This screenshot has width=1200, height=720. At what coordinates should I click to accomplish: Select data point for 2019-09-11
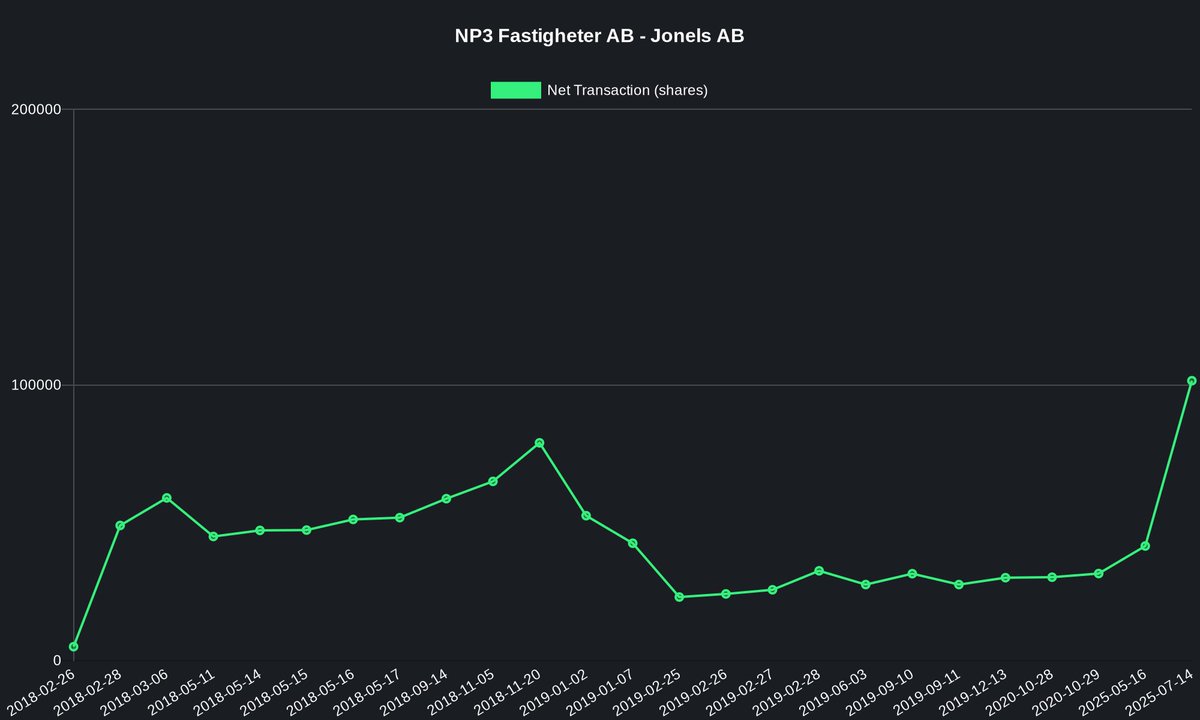[x=959, y=584]
